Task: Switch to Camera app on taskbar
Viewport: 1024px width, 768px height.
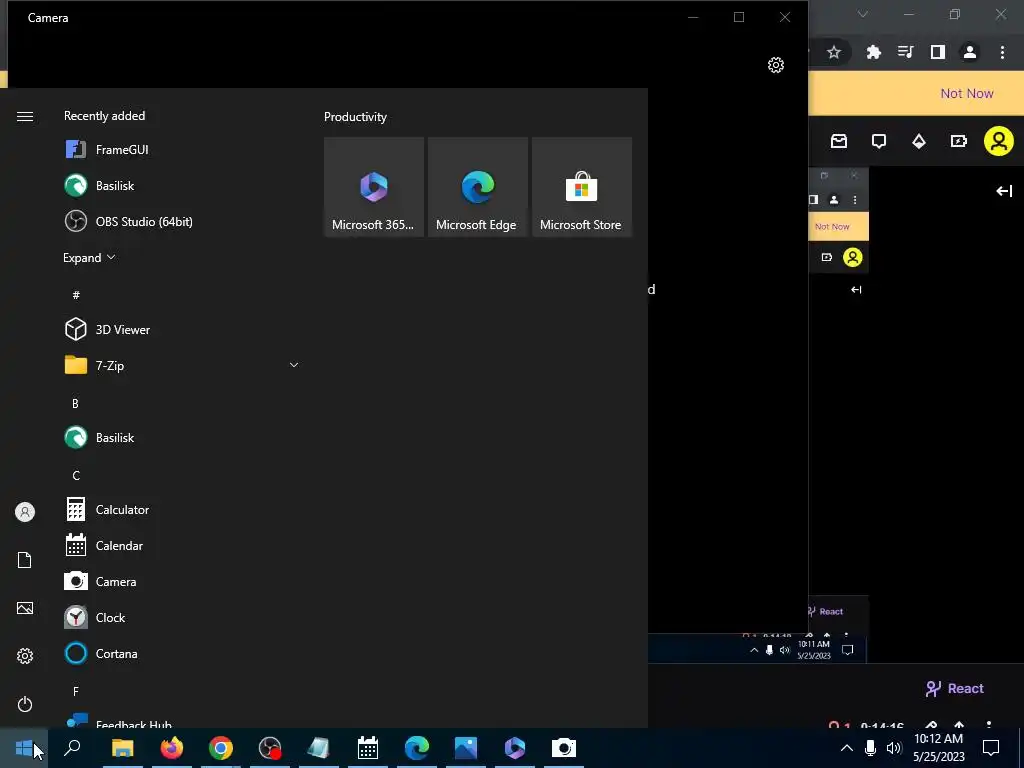Action: 564,748
